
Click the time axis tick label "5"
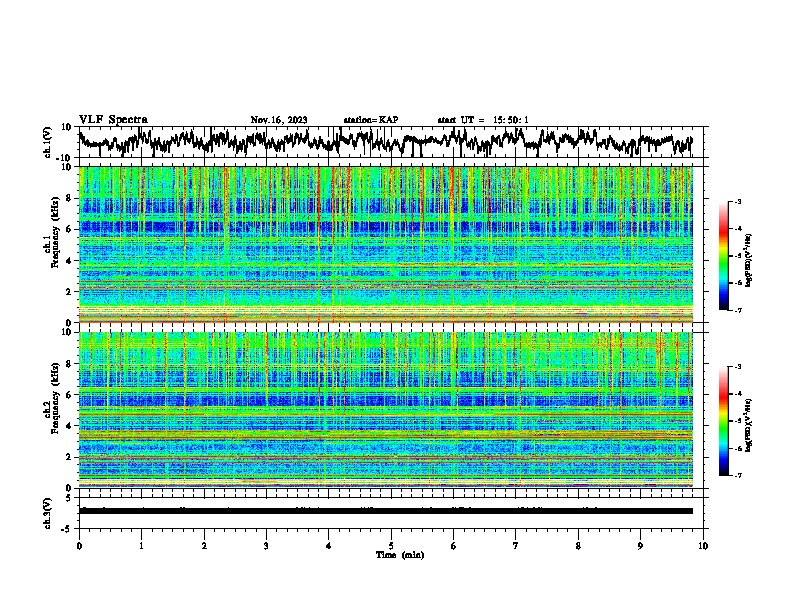coord(391,546)
